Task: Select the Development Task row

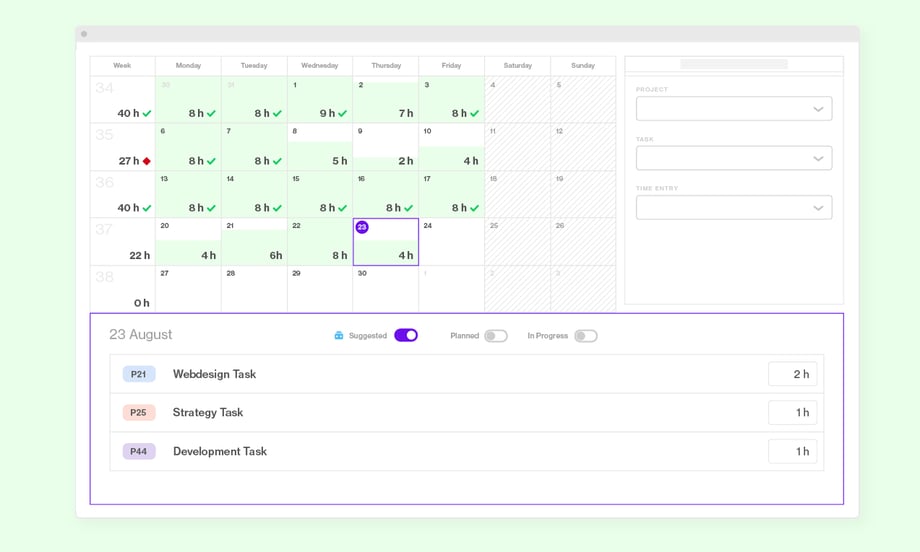Action: pyautogui.click(x=466, y=451)
